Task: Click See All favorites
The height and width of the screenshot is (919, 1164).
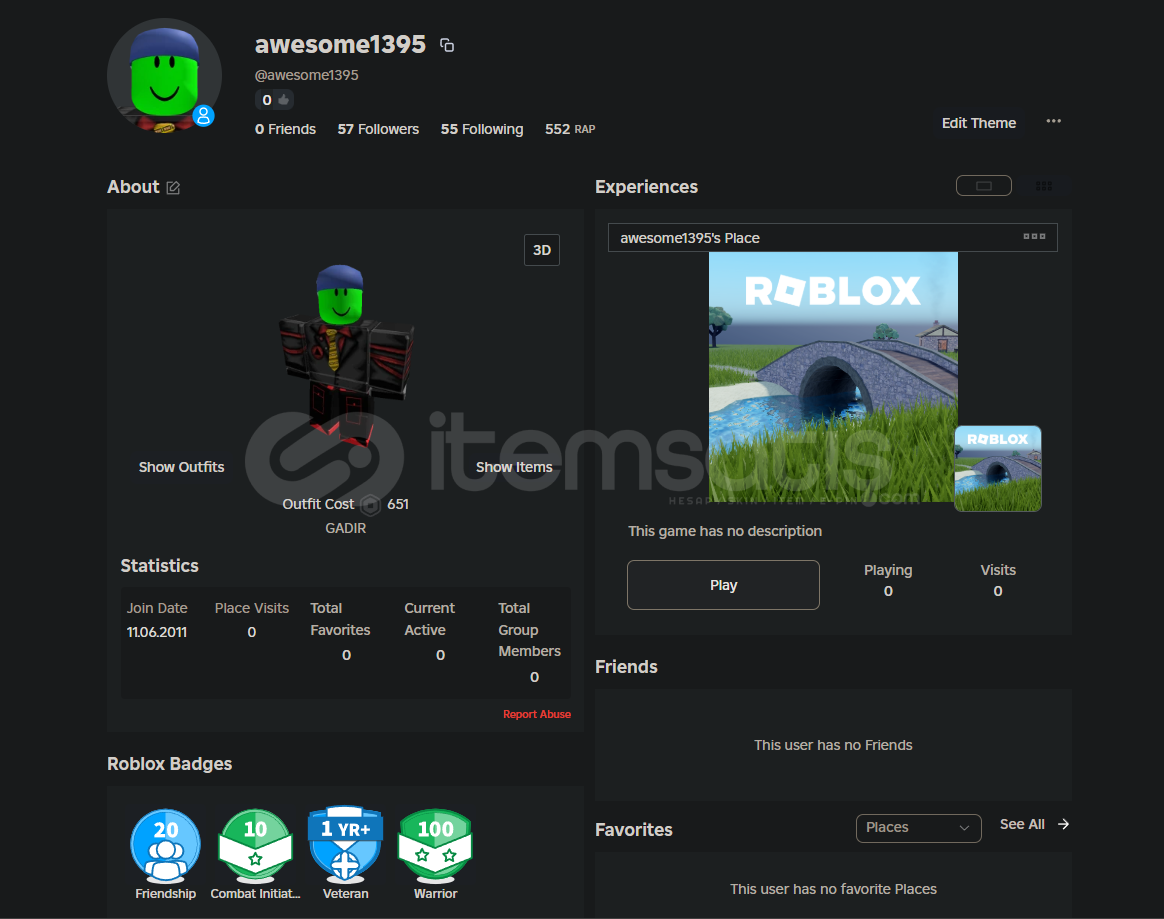Action: tap(1021, 824)
